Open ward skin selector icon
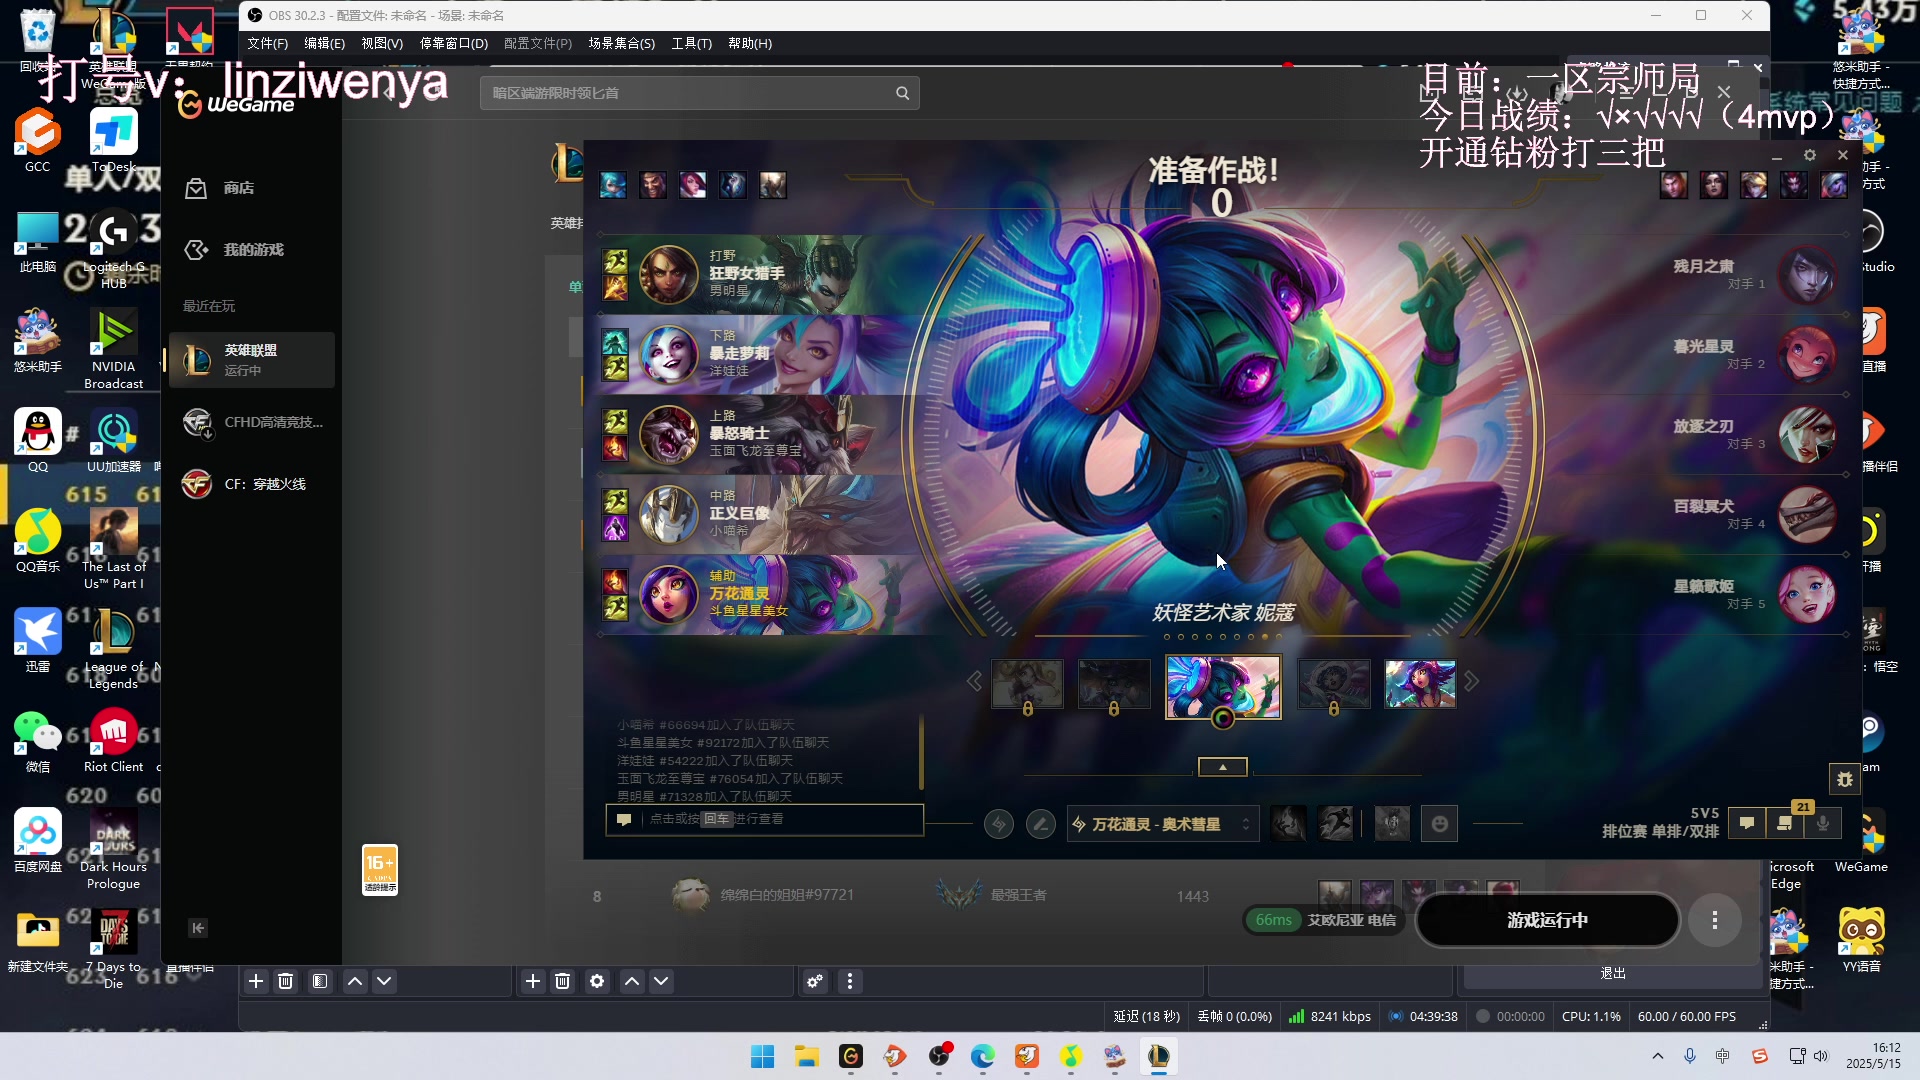 coord(1392,823)
